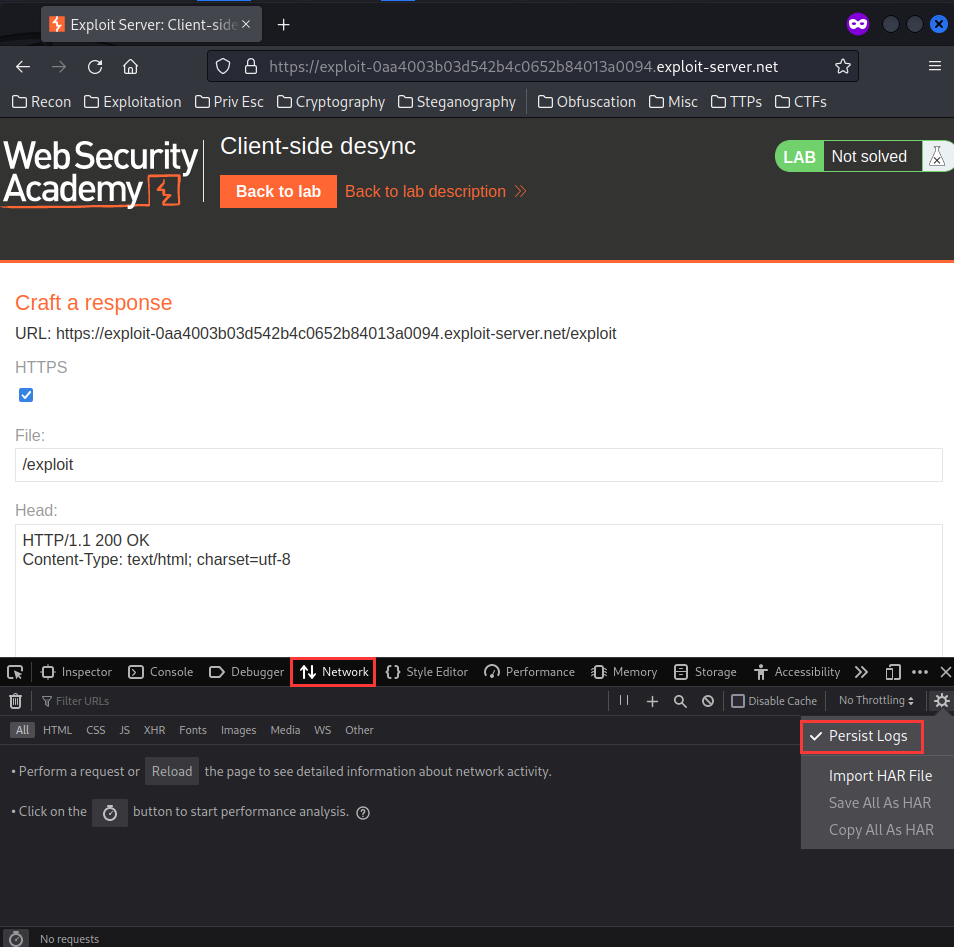Toggle the HTTPS checkbox
954x947 pixels.
point(26,395)
